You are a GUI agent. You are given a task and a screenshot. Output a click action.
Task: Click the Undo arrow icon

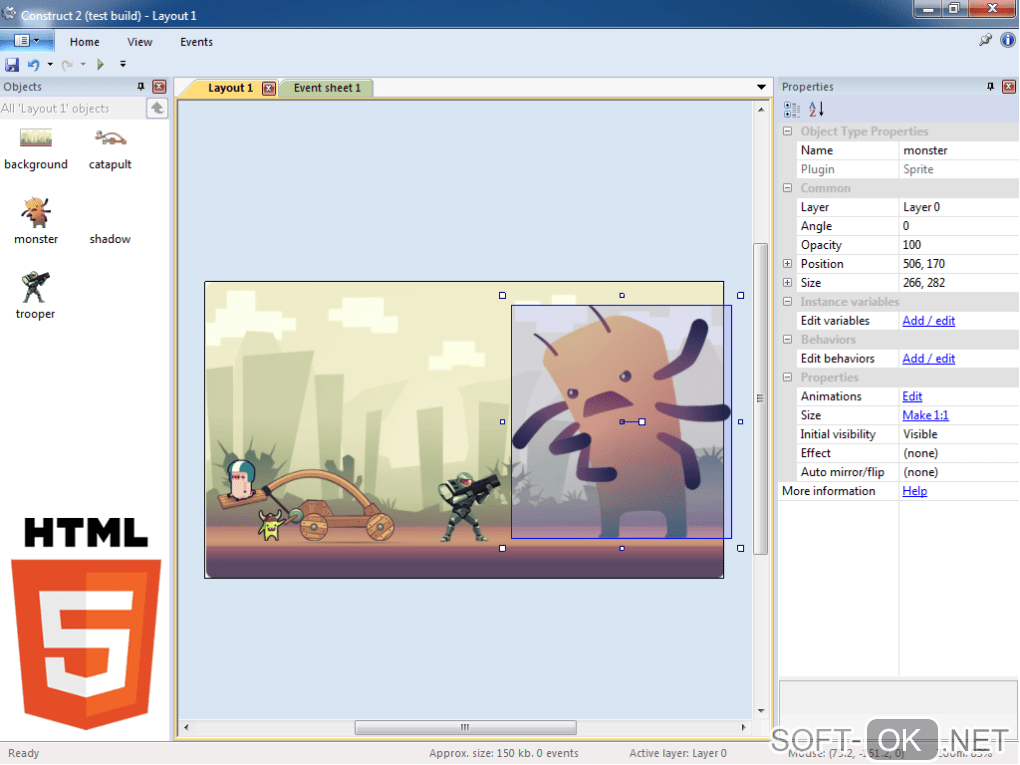click(x=33, y=64)
